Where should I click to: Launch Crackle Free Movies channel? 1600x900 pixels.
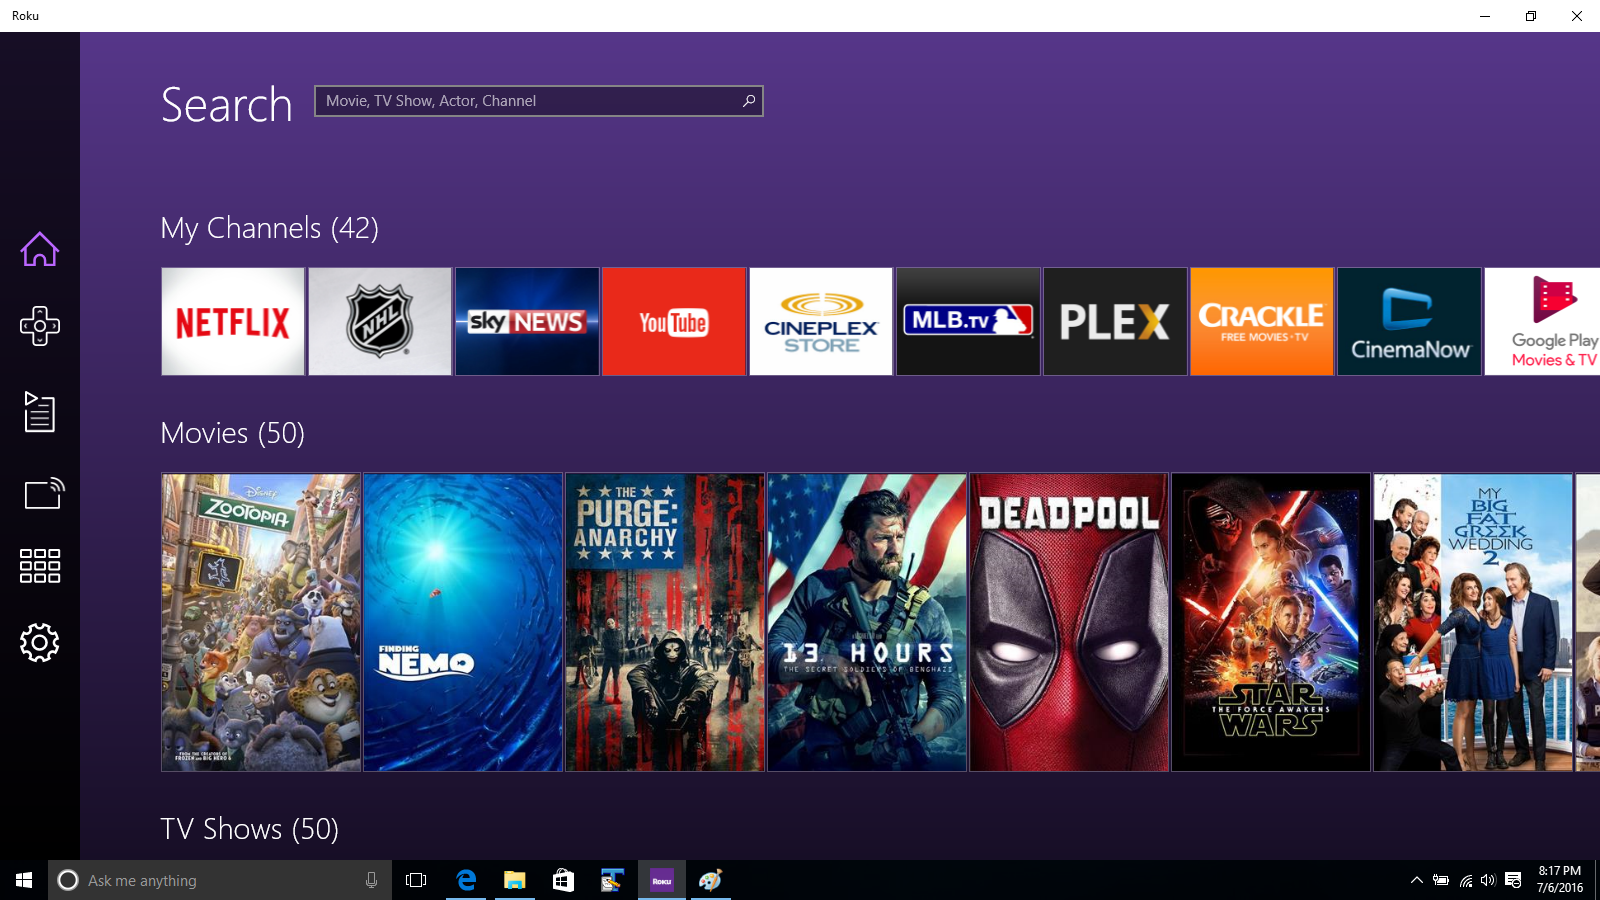pyautogui.click(x=1261, y=321)
